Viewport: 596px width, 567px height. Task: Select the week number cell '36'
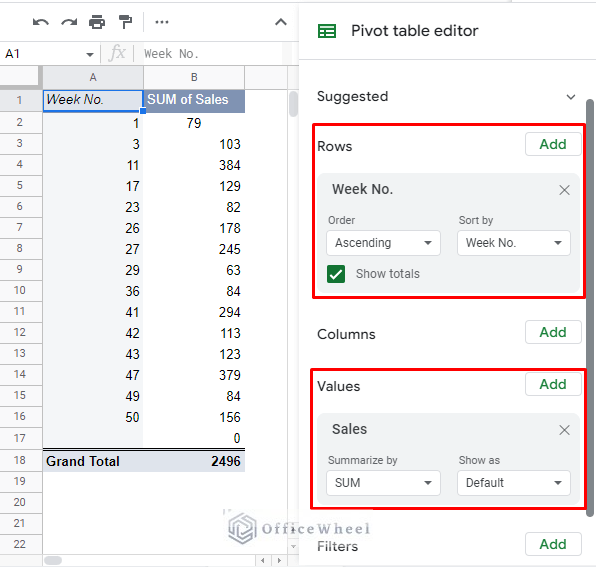(x=93, y=291)
